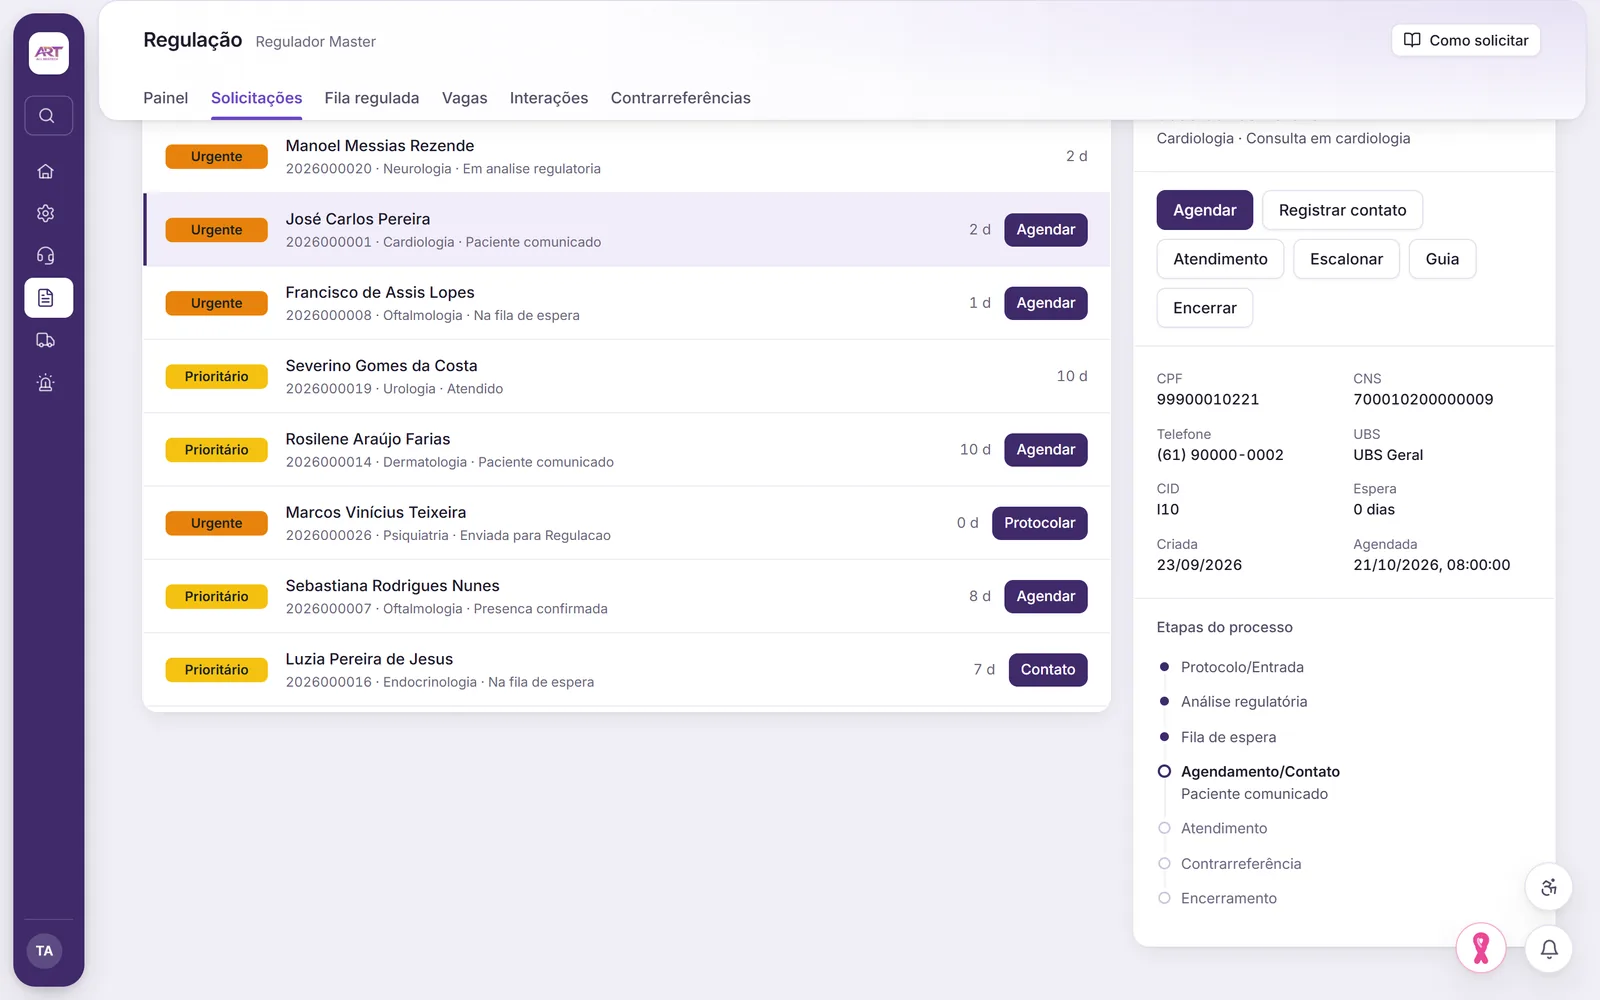Select the Manoel Messias Rezende row
The width and height of the screenshot is (1600, 1000).
[x=627, y=157]
